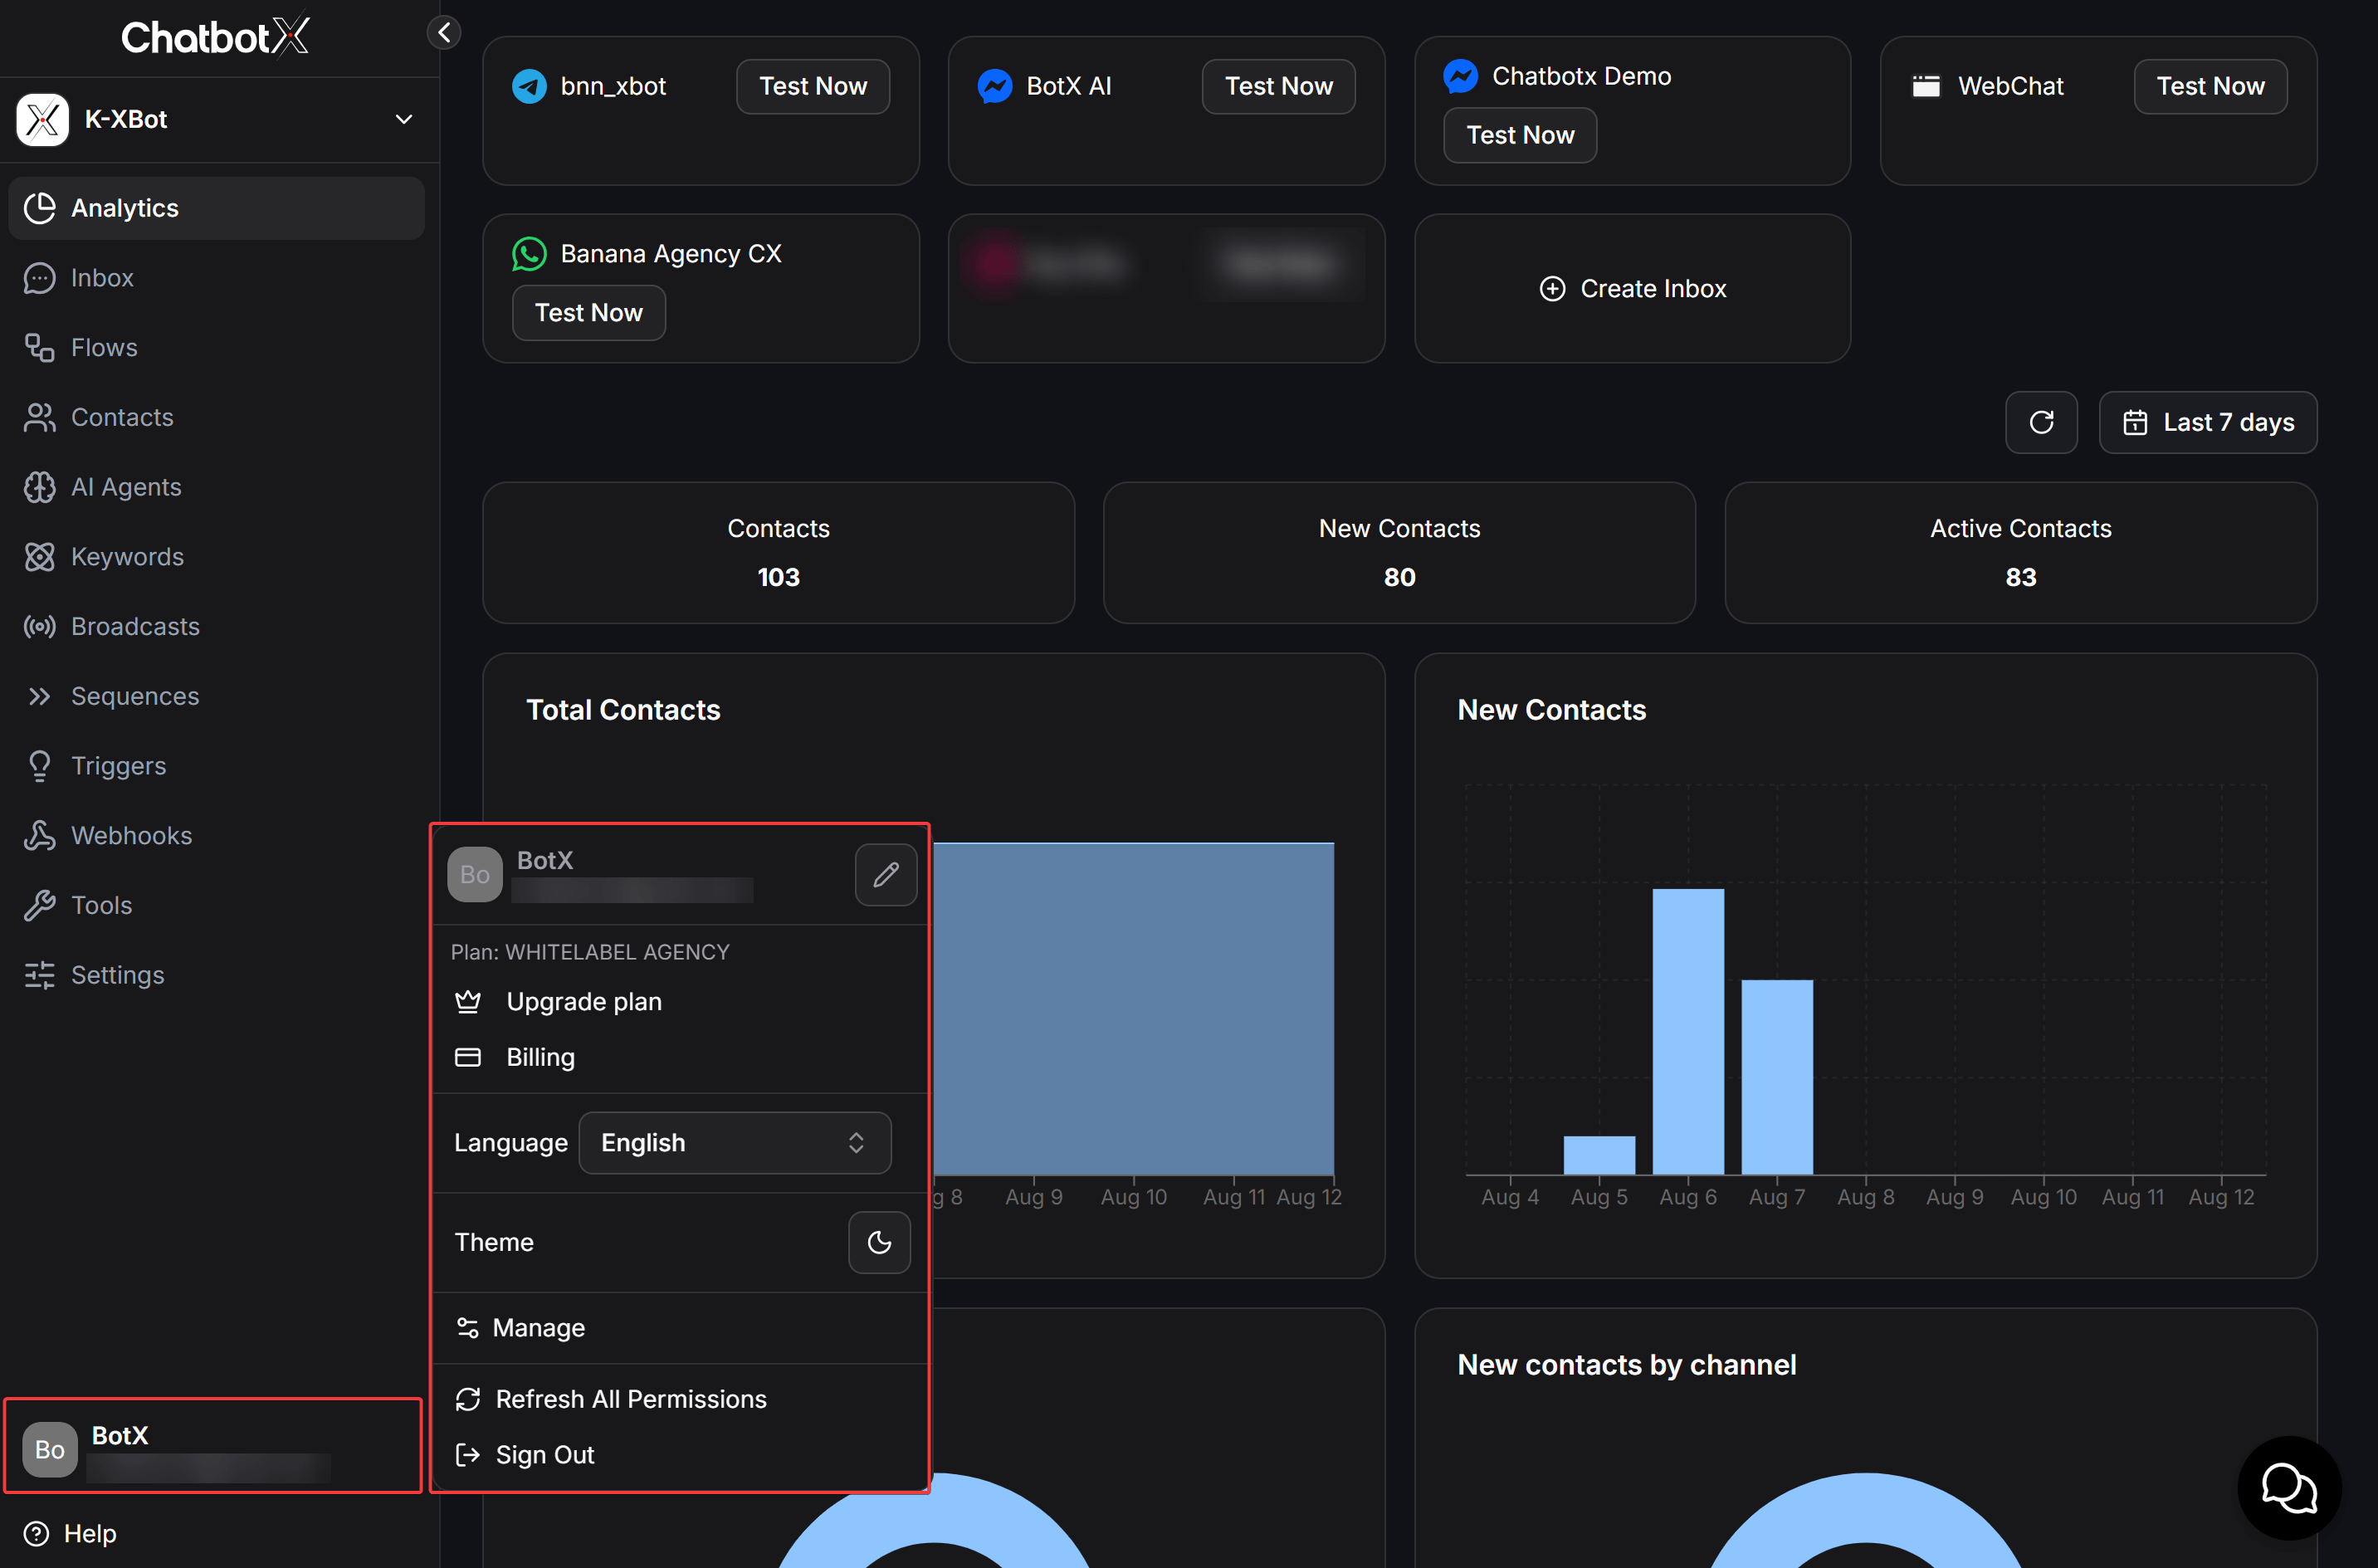Click the Active Contacts stat card showing 83
The height and width of the screenshot is (1568, 2378).
point(2020,553)
